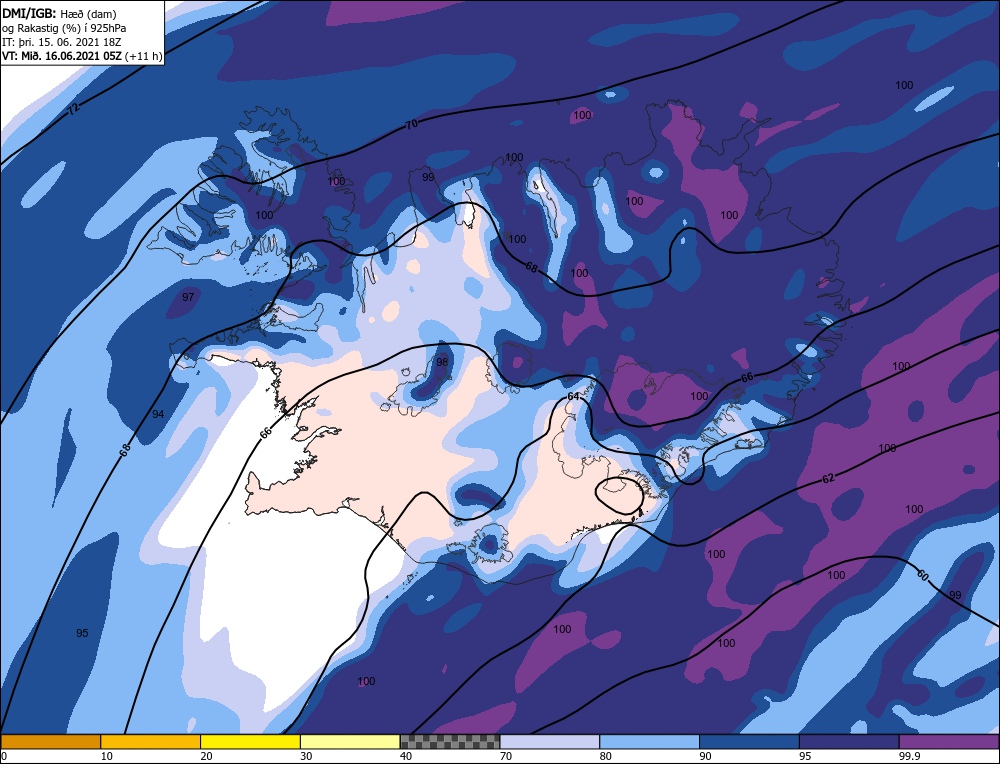Click the medium blue 90–95 legend swatch
Image resolution: width=1000 pixels, height=764 pixels.
pyautogui.click(x=749, y=742)
